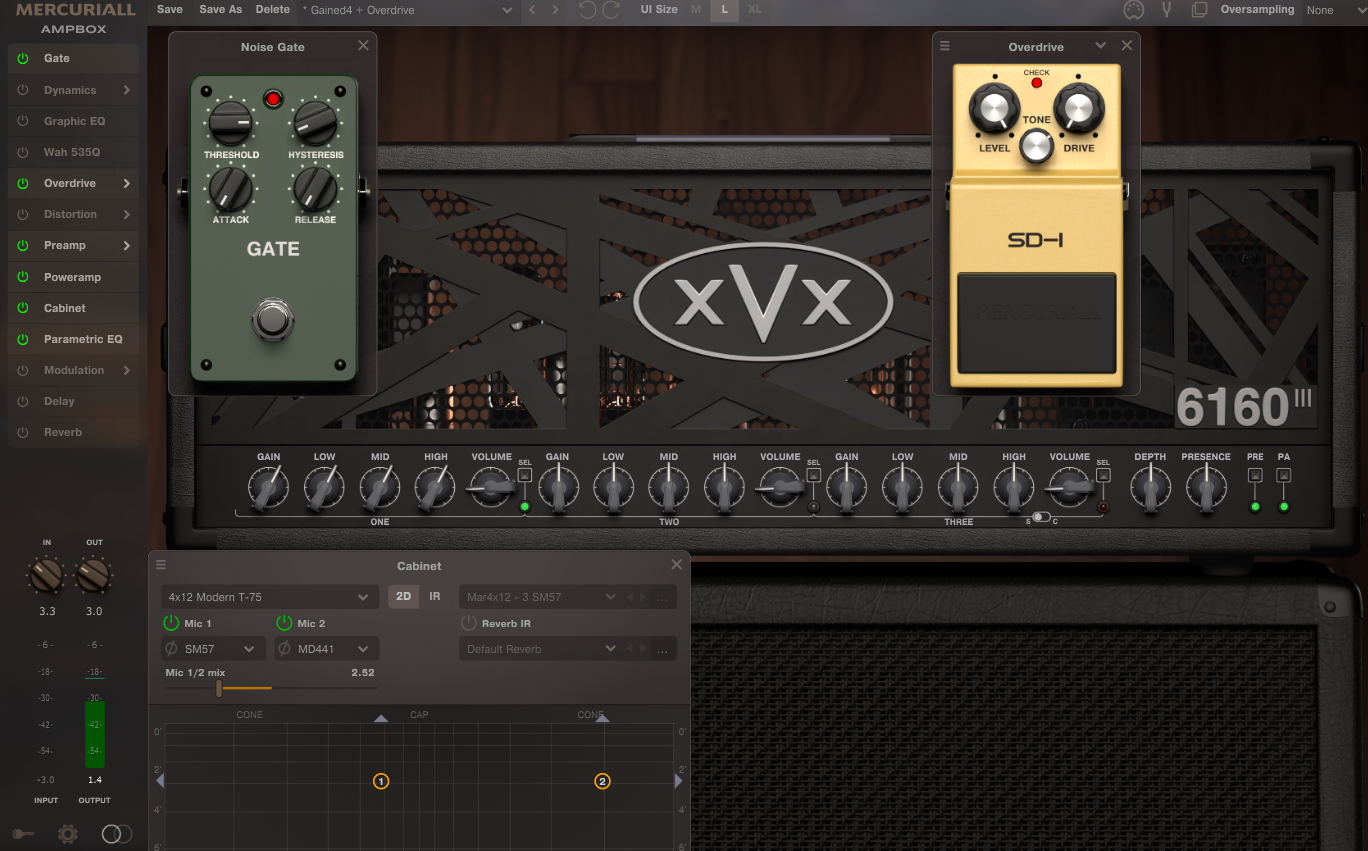Viewport: 1368px width, 851px height.
Task: Open the preset dropdown Gained4 + Overdrive
Action: [x=407, y=10]
